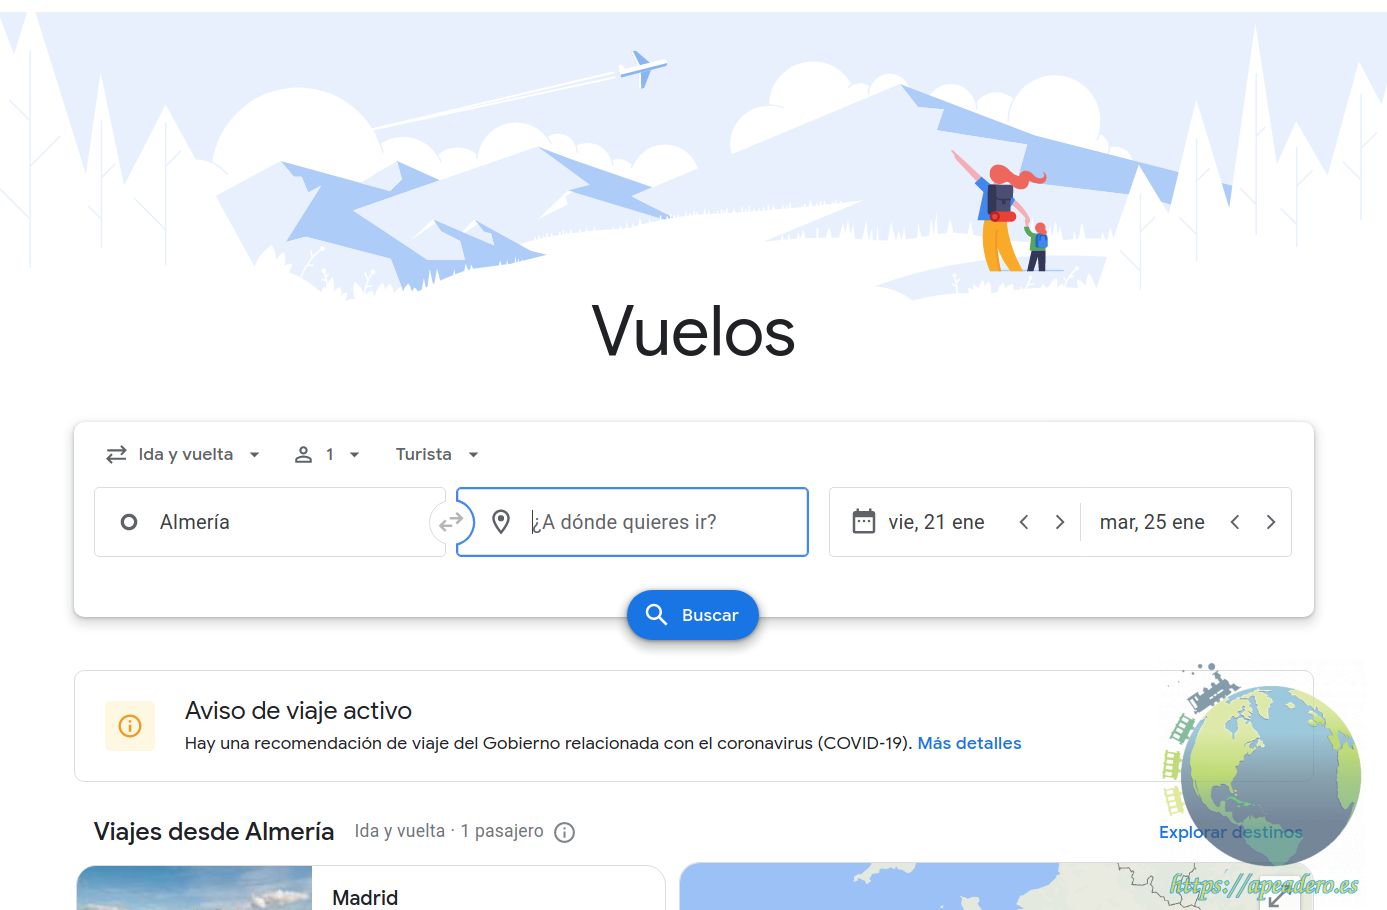Advance return date mar, 25 ene forward
The image size is (1387, 910).
click(x=1271, y=522)
